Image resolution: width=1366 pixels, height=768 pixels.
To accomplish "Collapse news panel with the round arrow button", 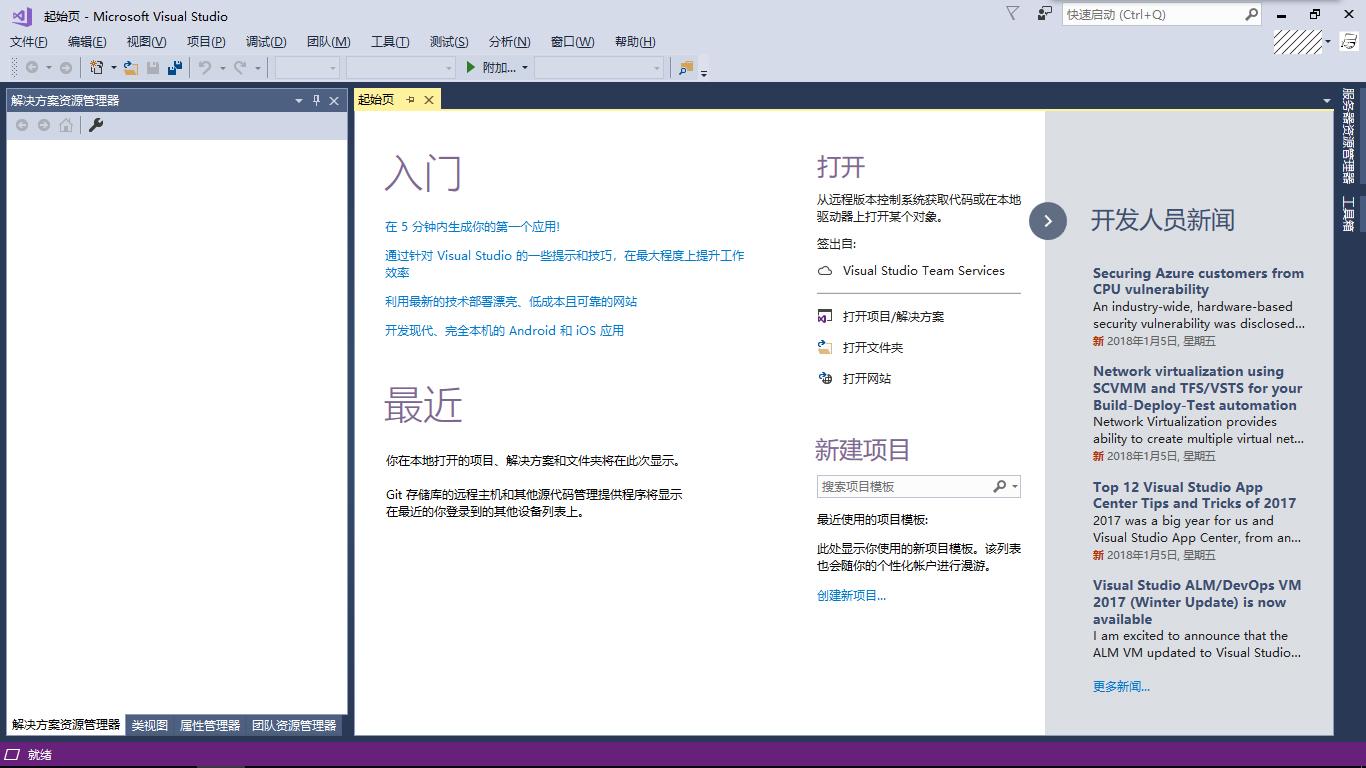I will [x=1048, y=221].
